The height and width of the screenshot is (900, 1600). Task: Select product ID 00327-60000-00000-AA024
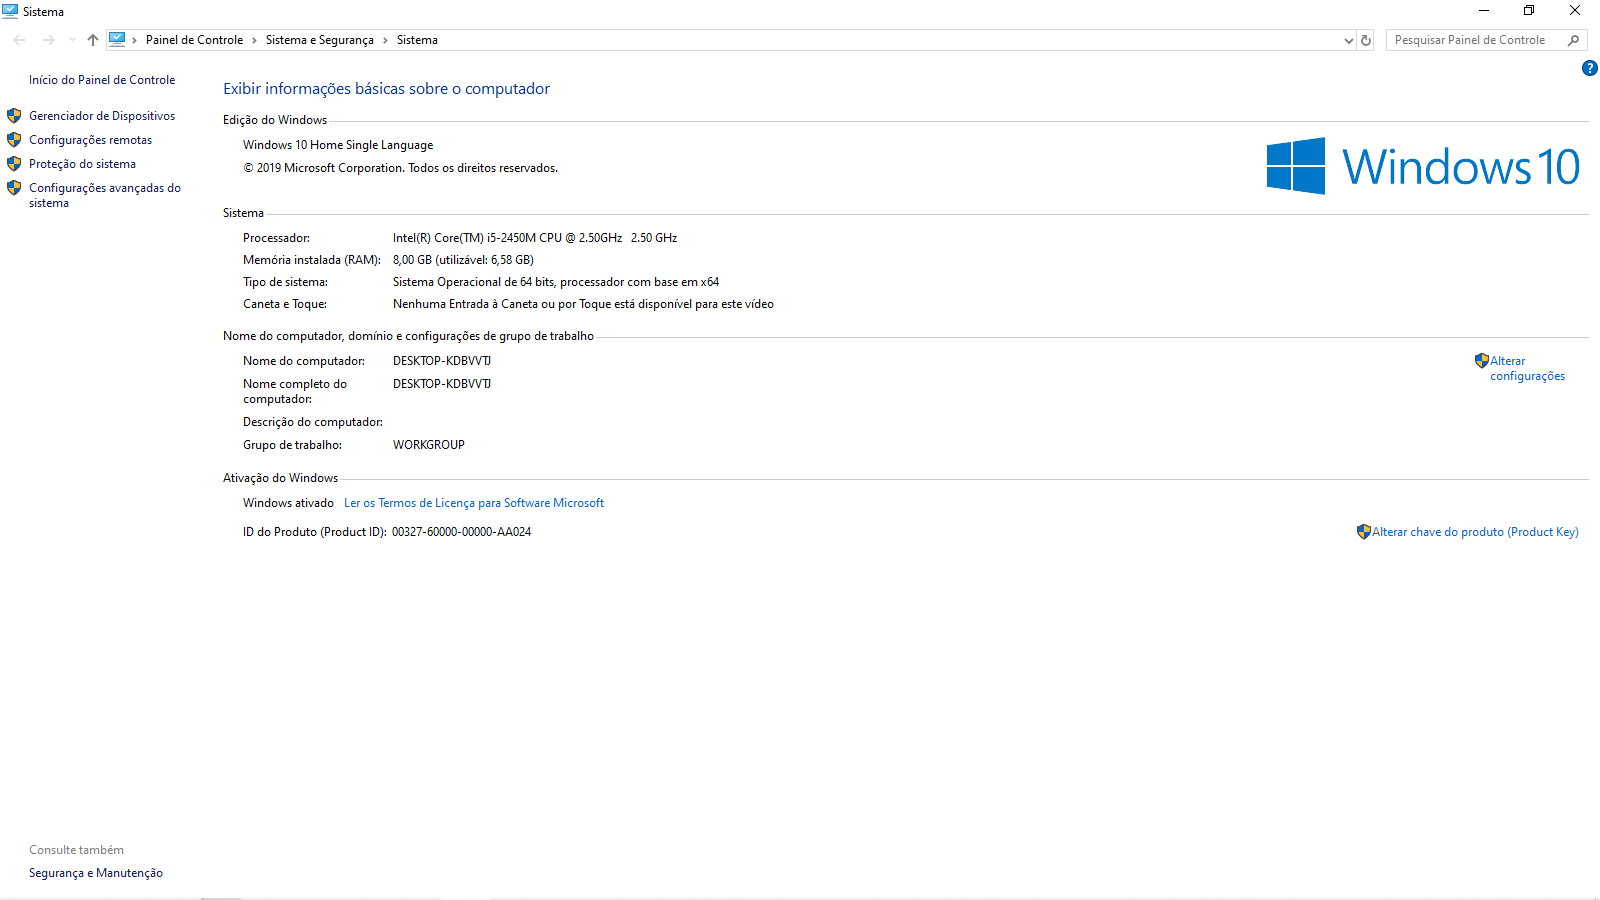coord(461,532)
